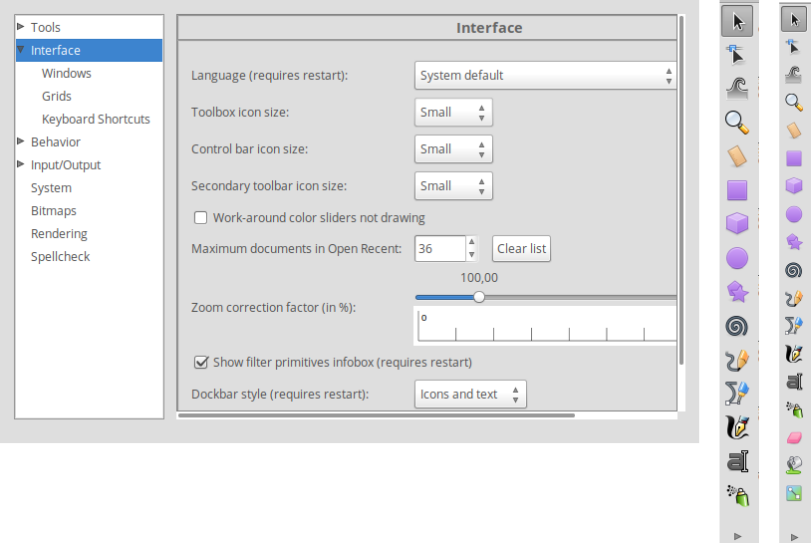The height and width of the screenshot is (543, 811).
Task: Select the Zoom magnifier in large-icon toolbox
Action: [737, 123]
